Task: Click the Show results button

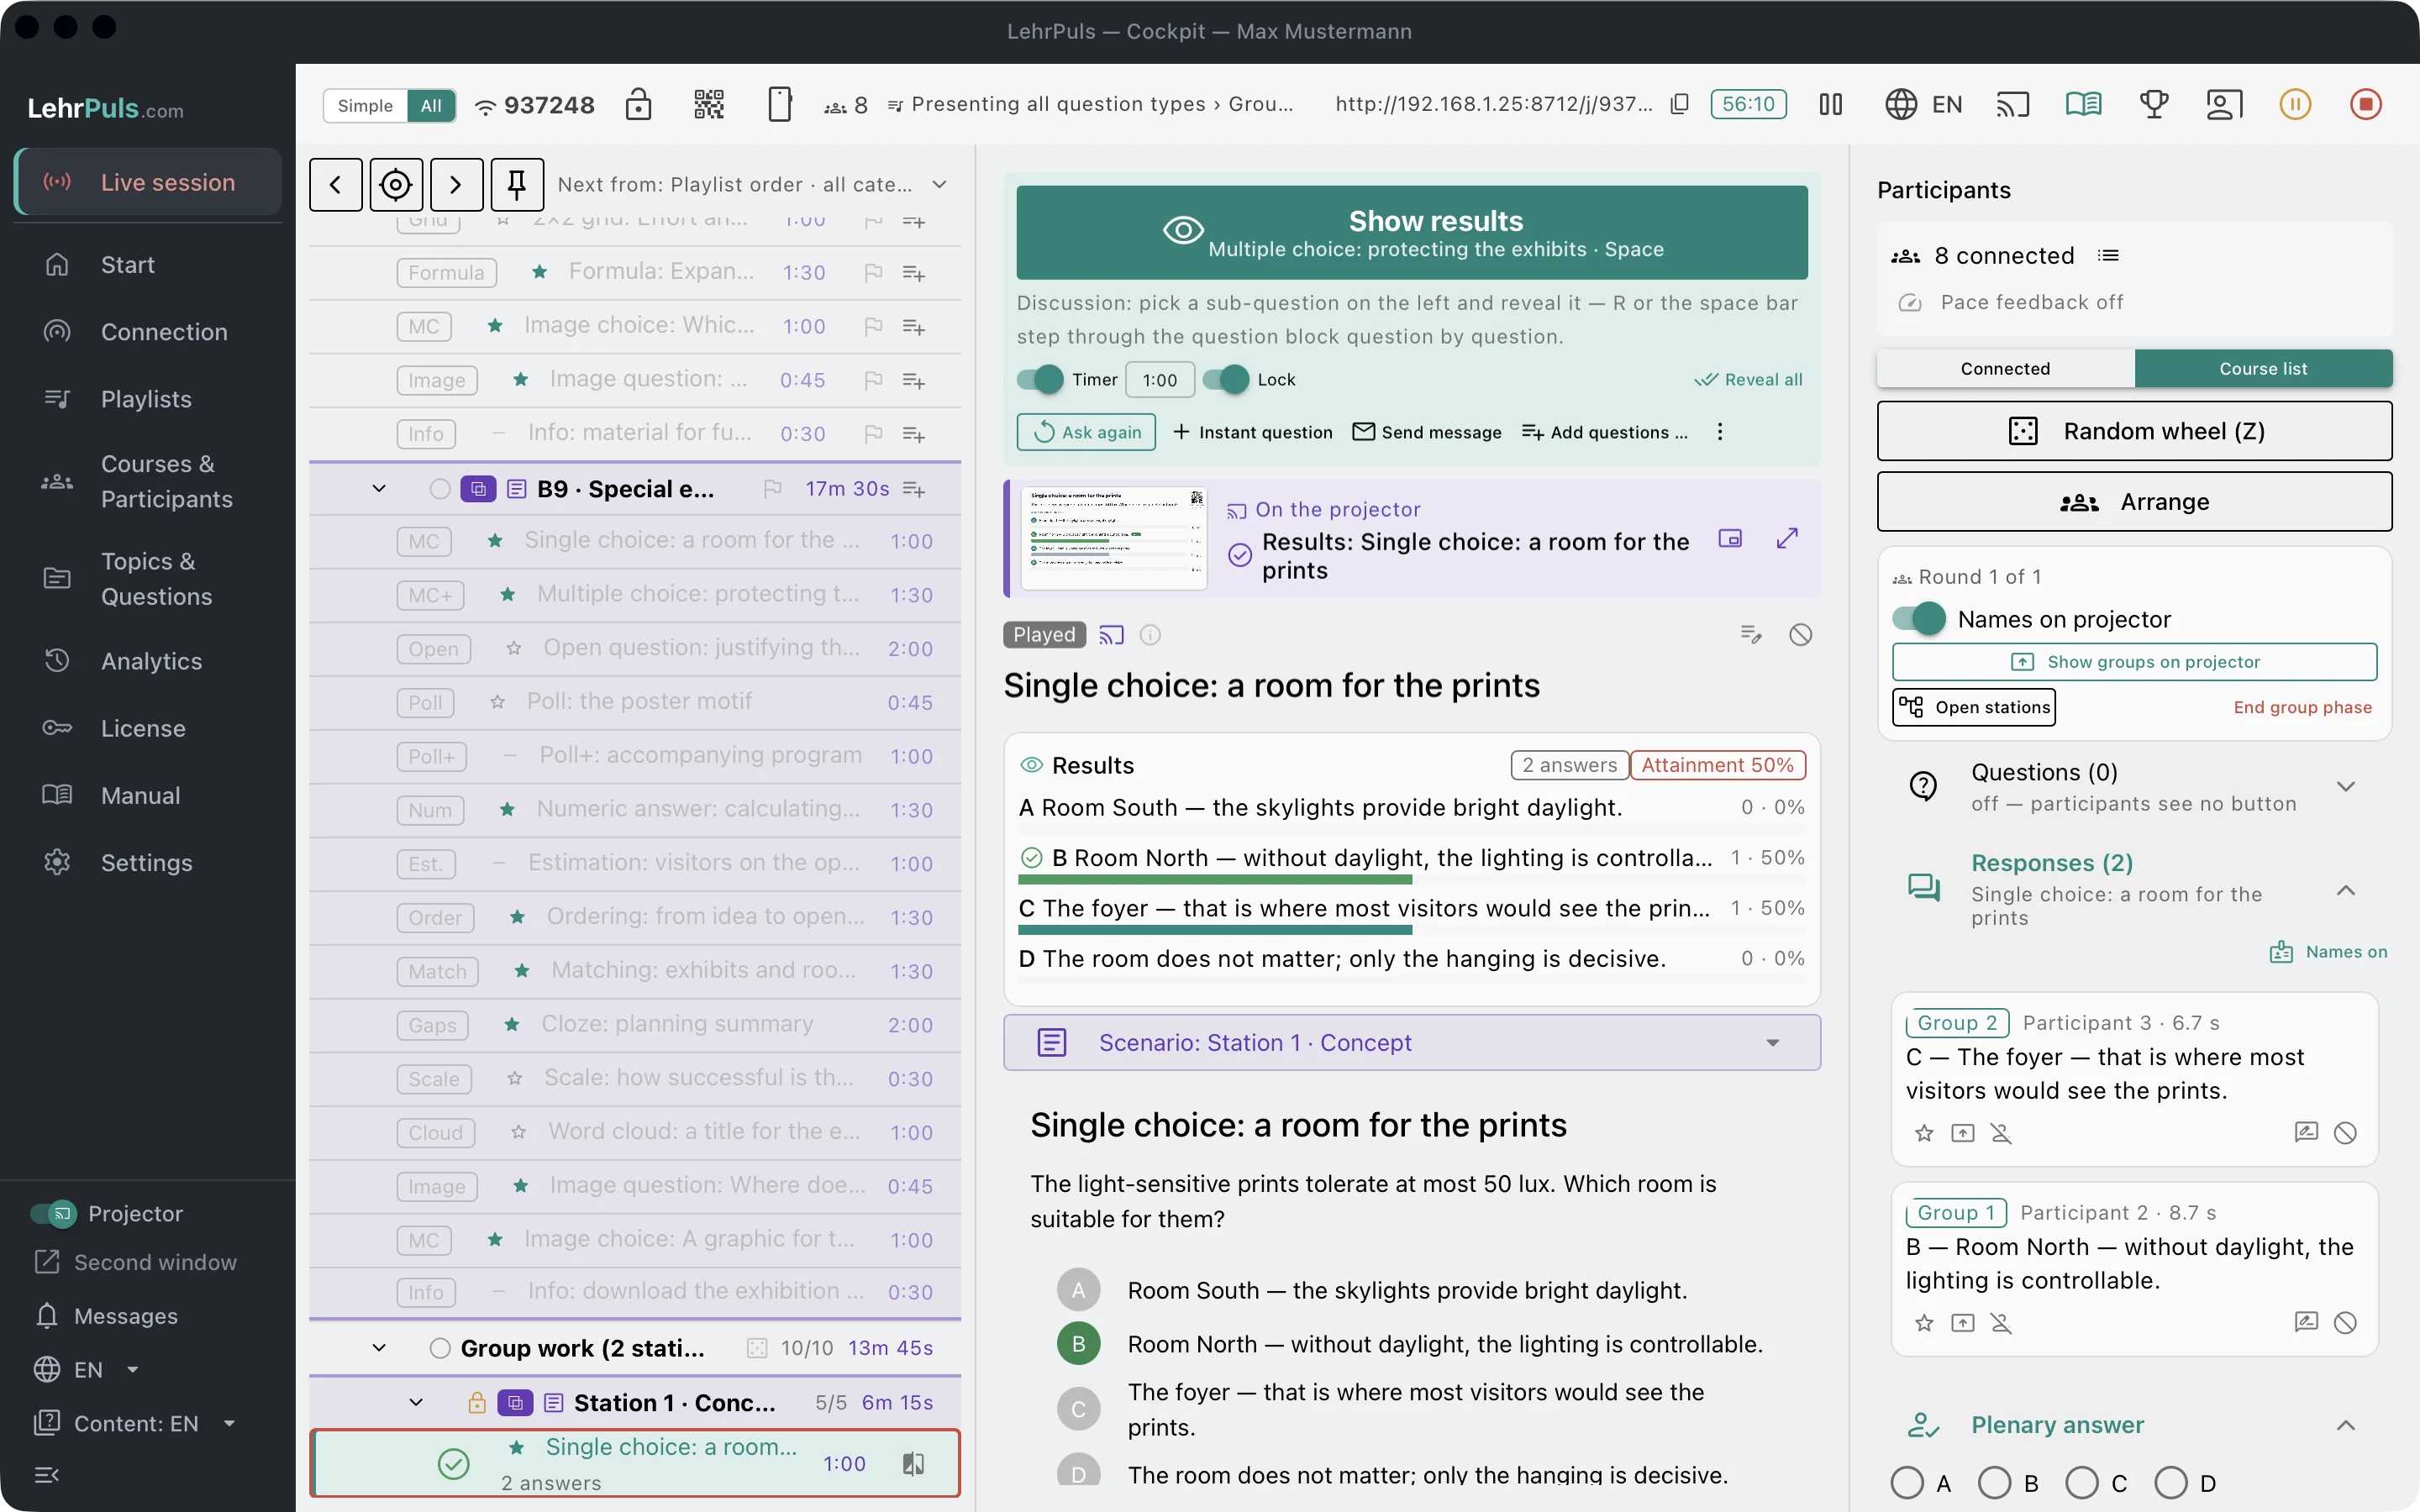Action: click(1412, 233)
